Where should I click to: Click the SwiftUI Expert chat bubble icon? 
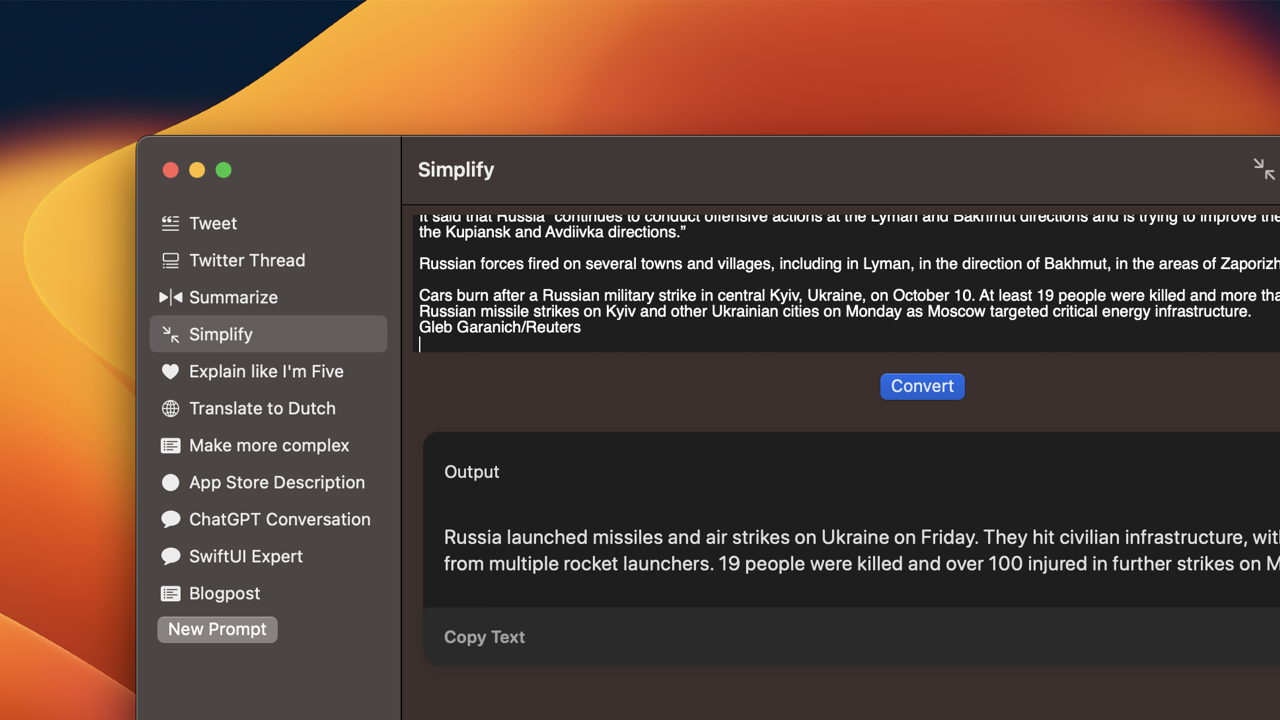click(171, 557)
